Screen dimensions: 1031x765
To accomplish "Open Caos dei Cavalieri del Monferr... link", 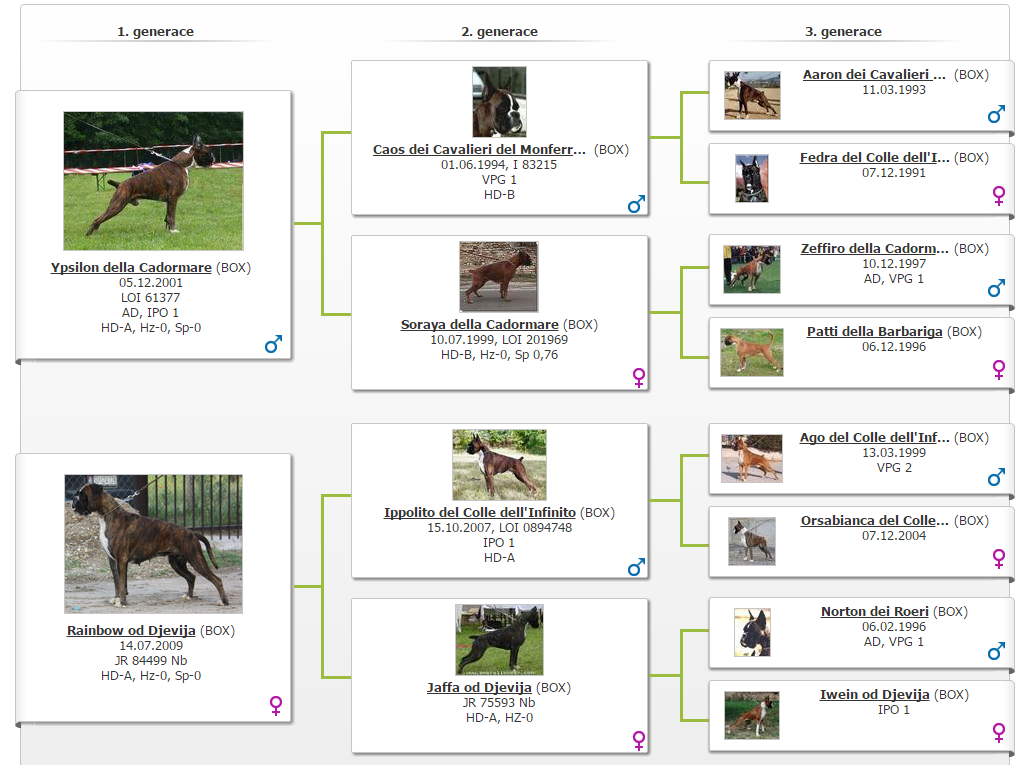I will 479,150.
